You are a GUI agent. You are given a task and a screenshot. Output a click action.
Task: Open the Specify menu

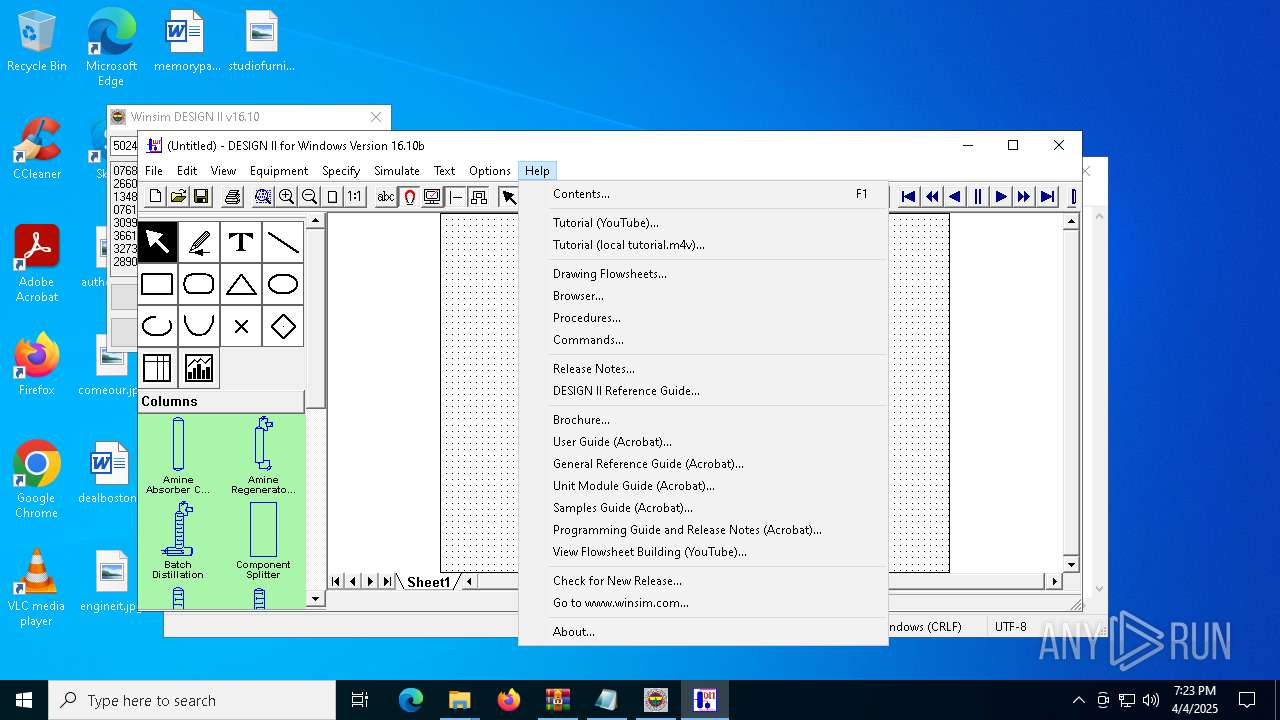point(341,171)
